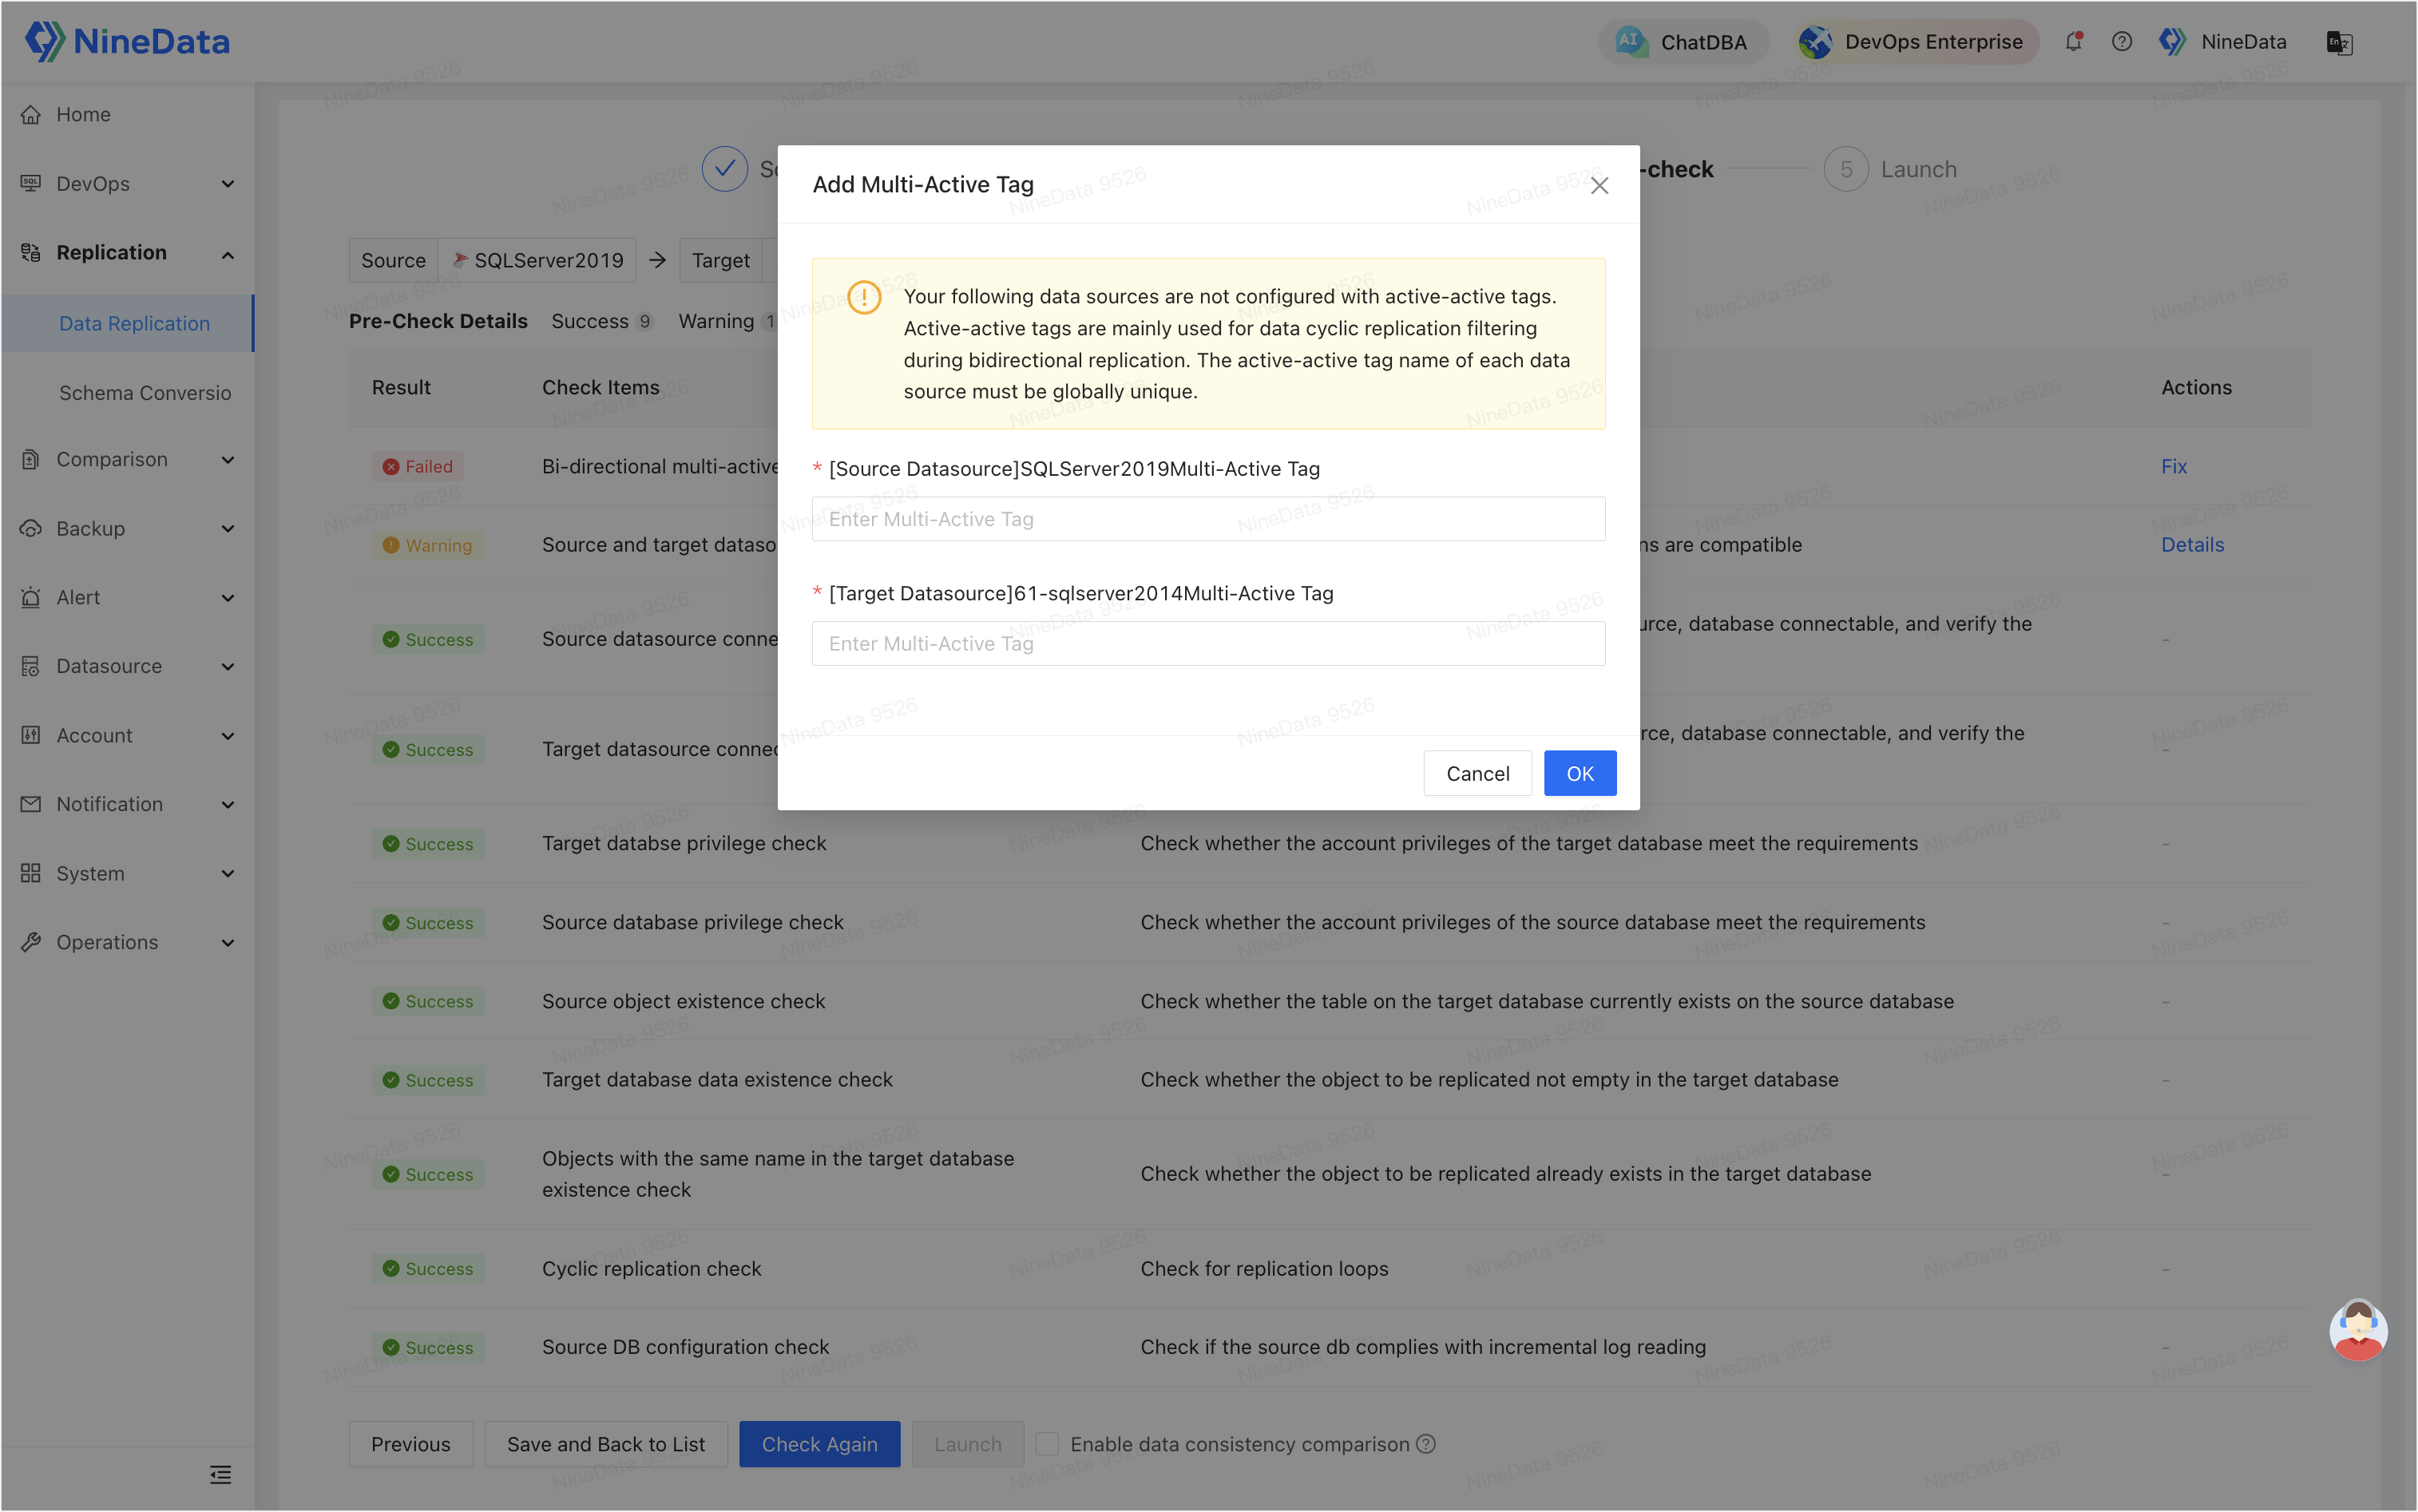
Task: Focus the Target Datasource Multi-Active Tag field
Action: pos(1208,643)
